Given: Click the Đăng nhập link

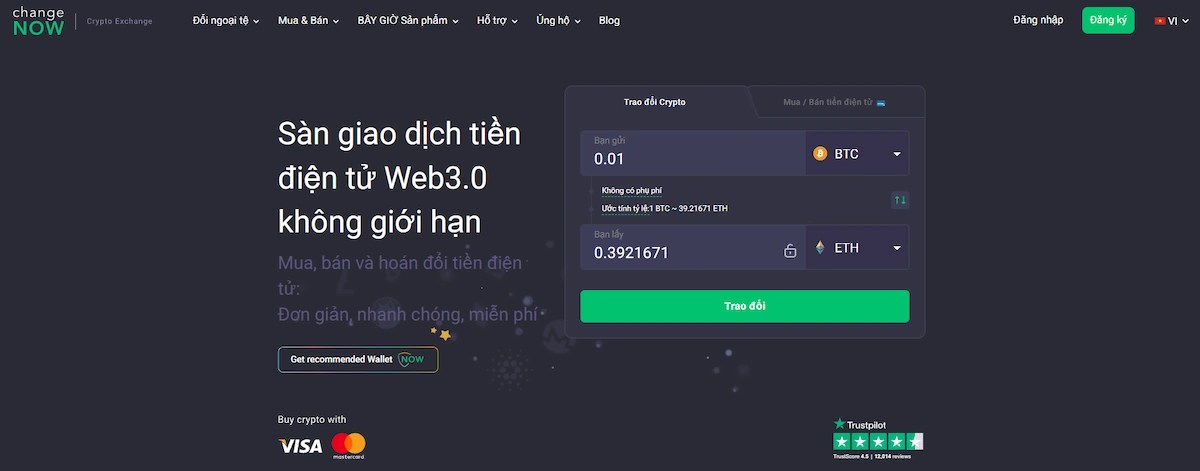Looking at the screenshot, I should pyautogui.click(x=1036, y=20).
